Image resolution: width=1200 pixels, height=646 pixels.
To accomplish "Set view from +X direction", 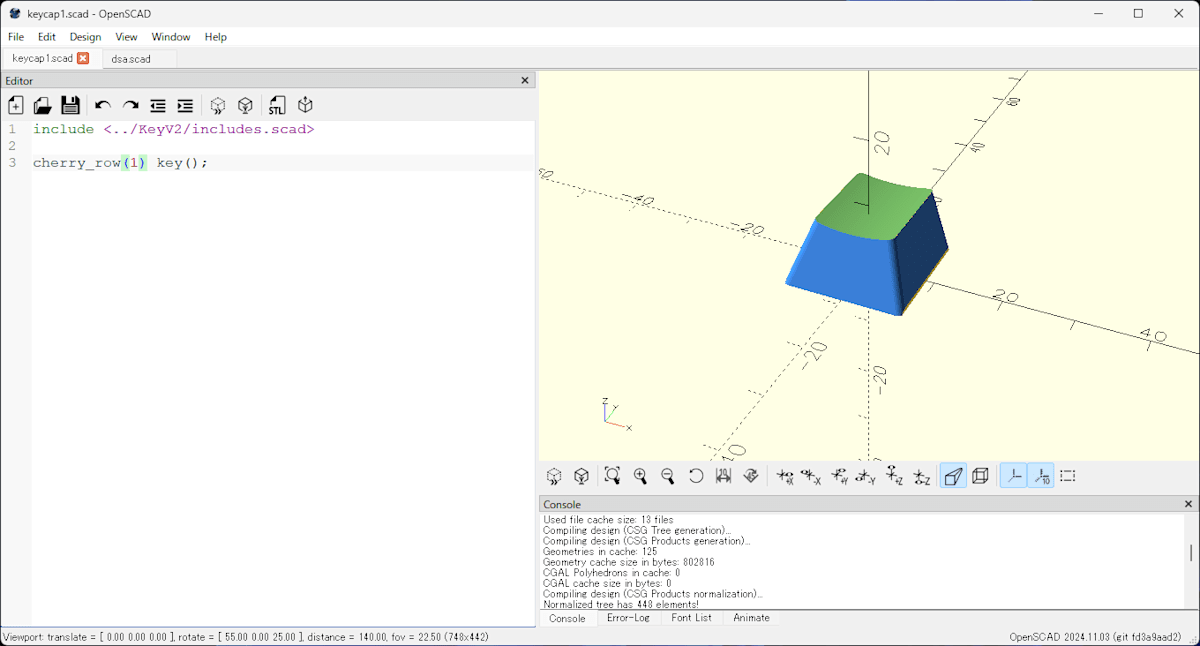I will click(x=785, y=476).
